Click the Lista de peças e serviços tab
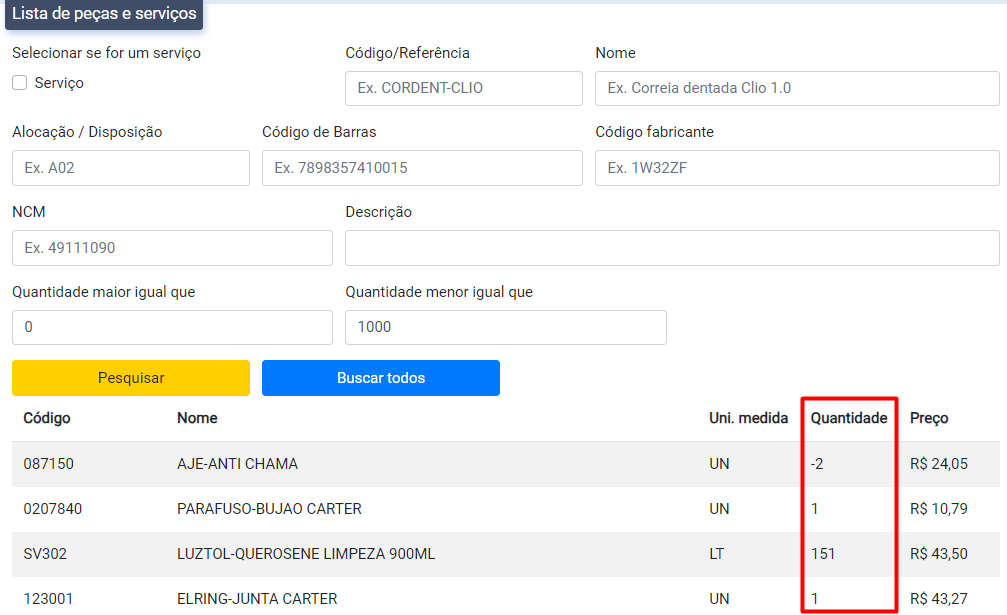Screen dimensions: 1007x615 coord(104,14)
